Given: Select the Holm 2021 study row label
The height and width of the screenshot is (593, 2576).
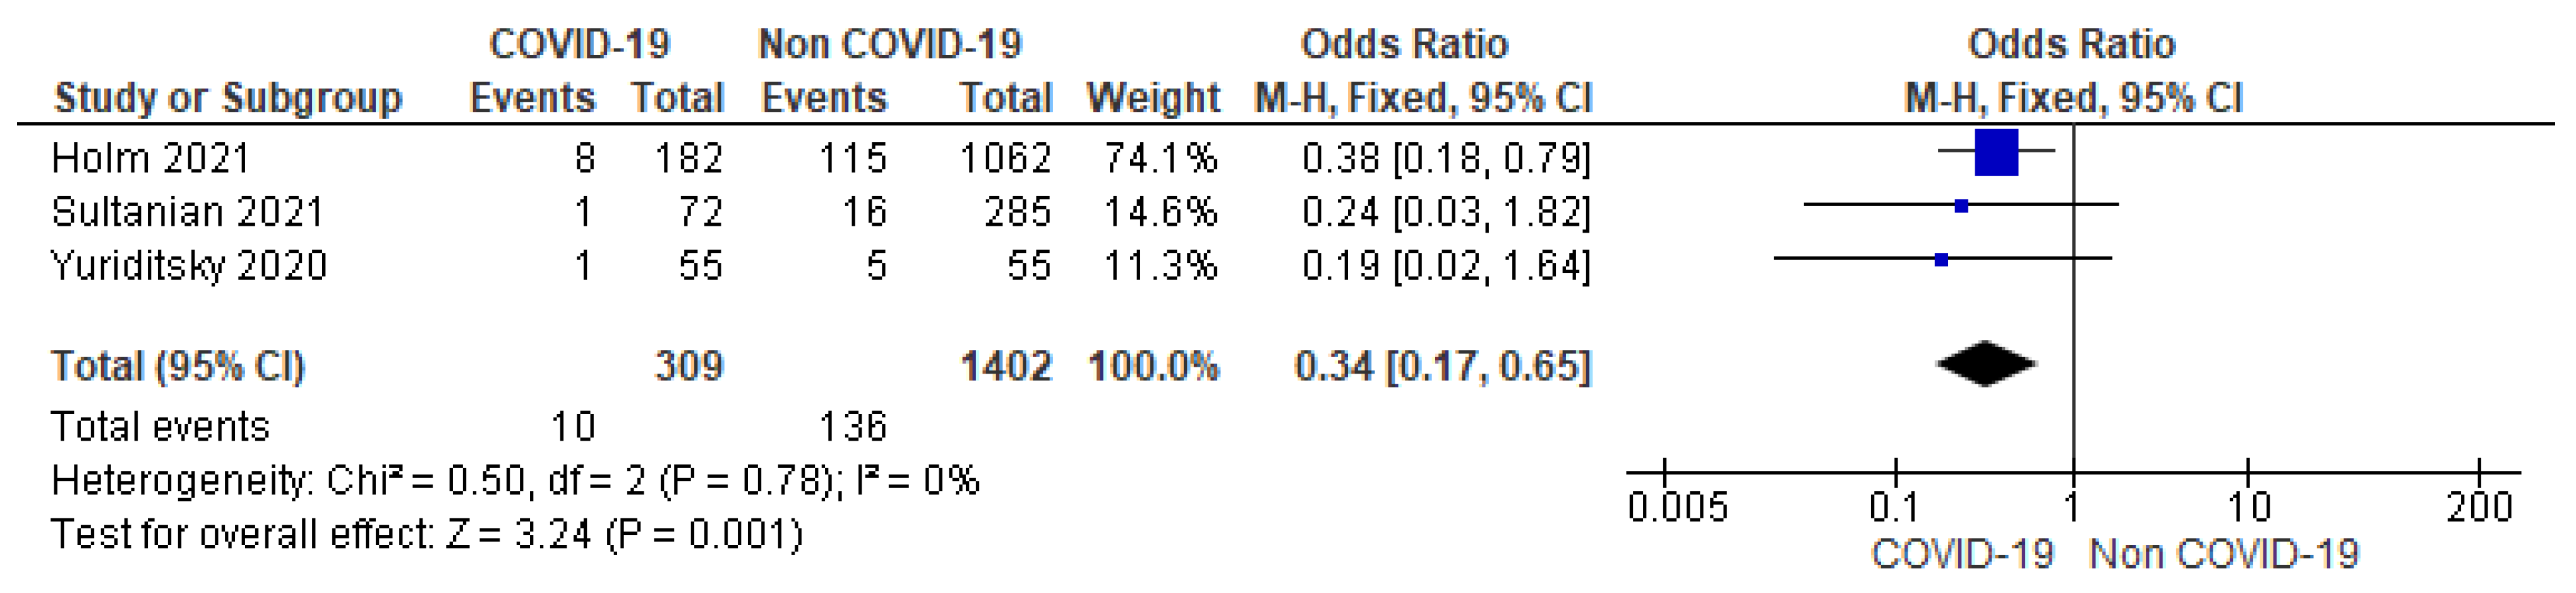Looking at the screenshot, I should pos(150,158).
